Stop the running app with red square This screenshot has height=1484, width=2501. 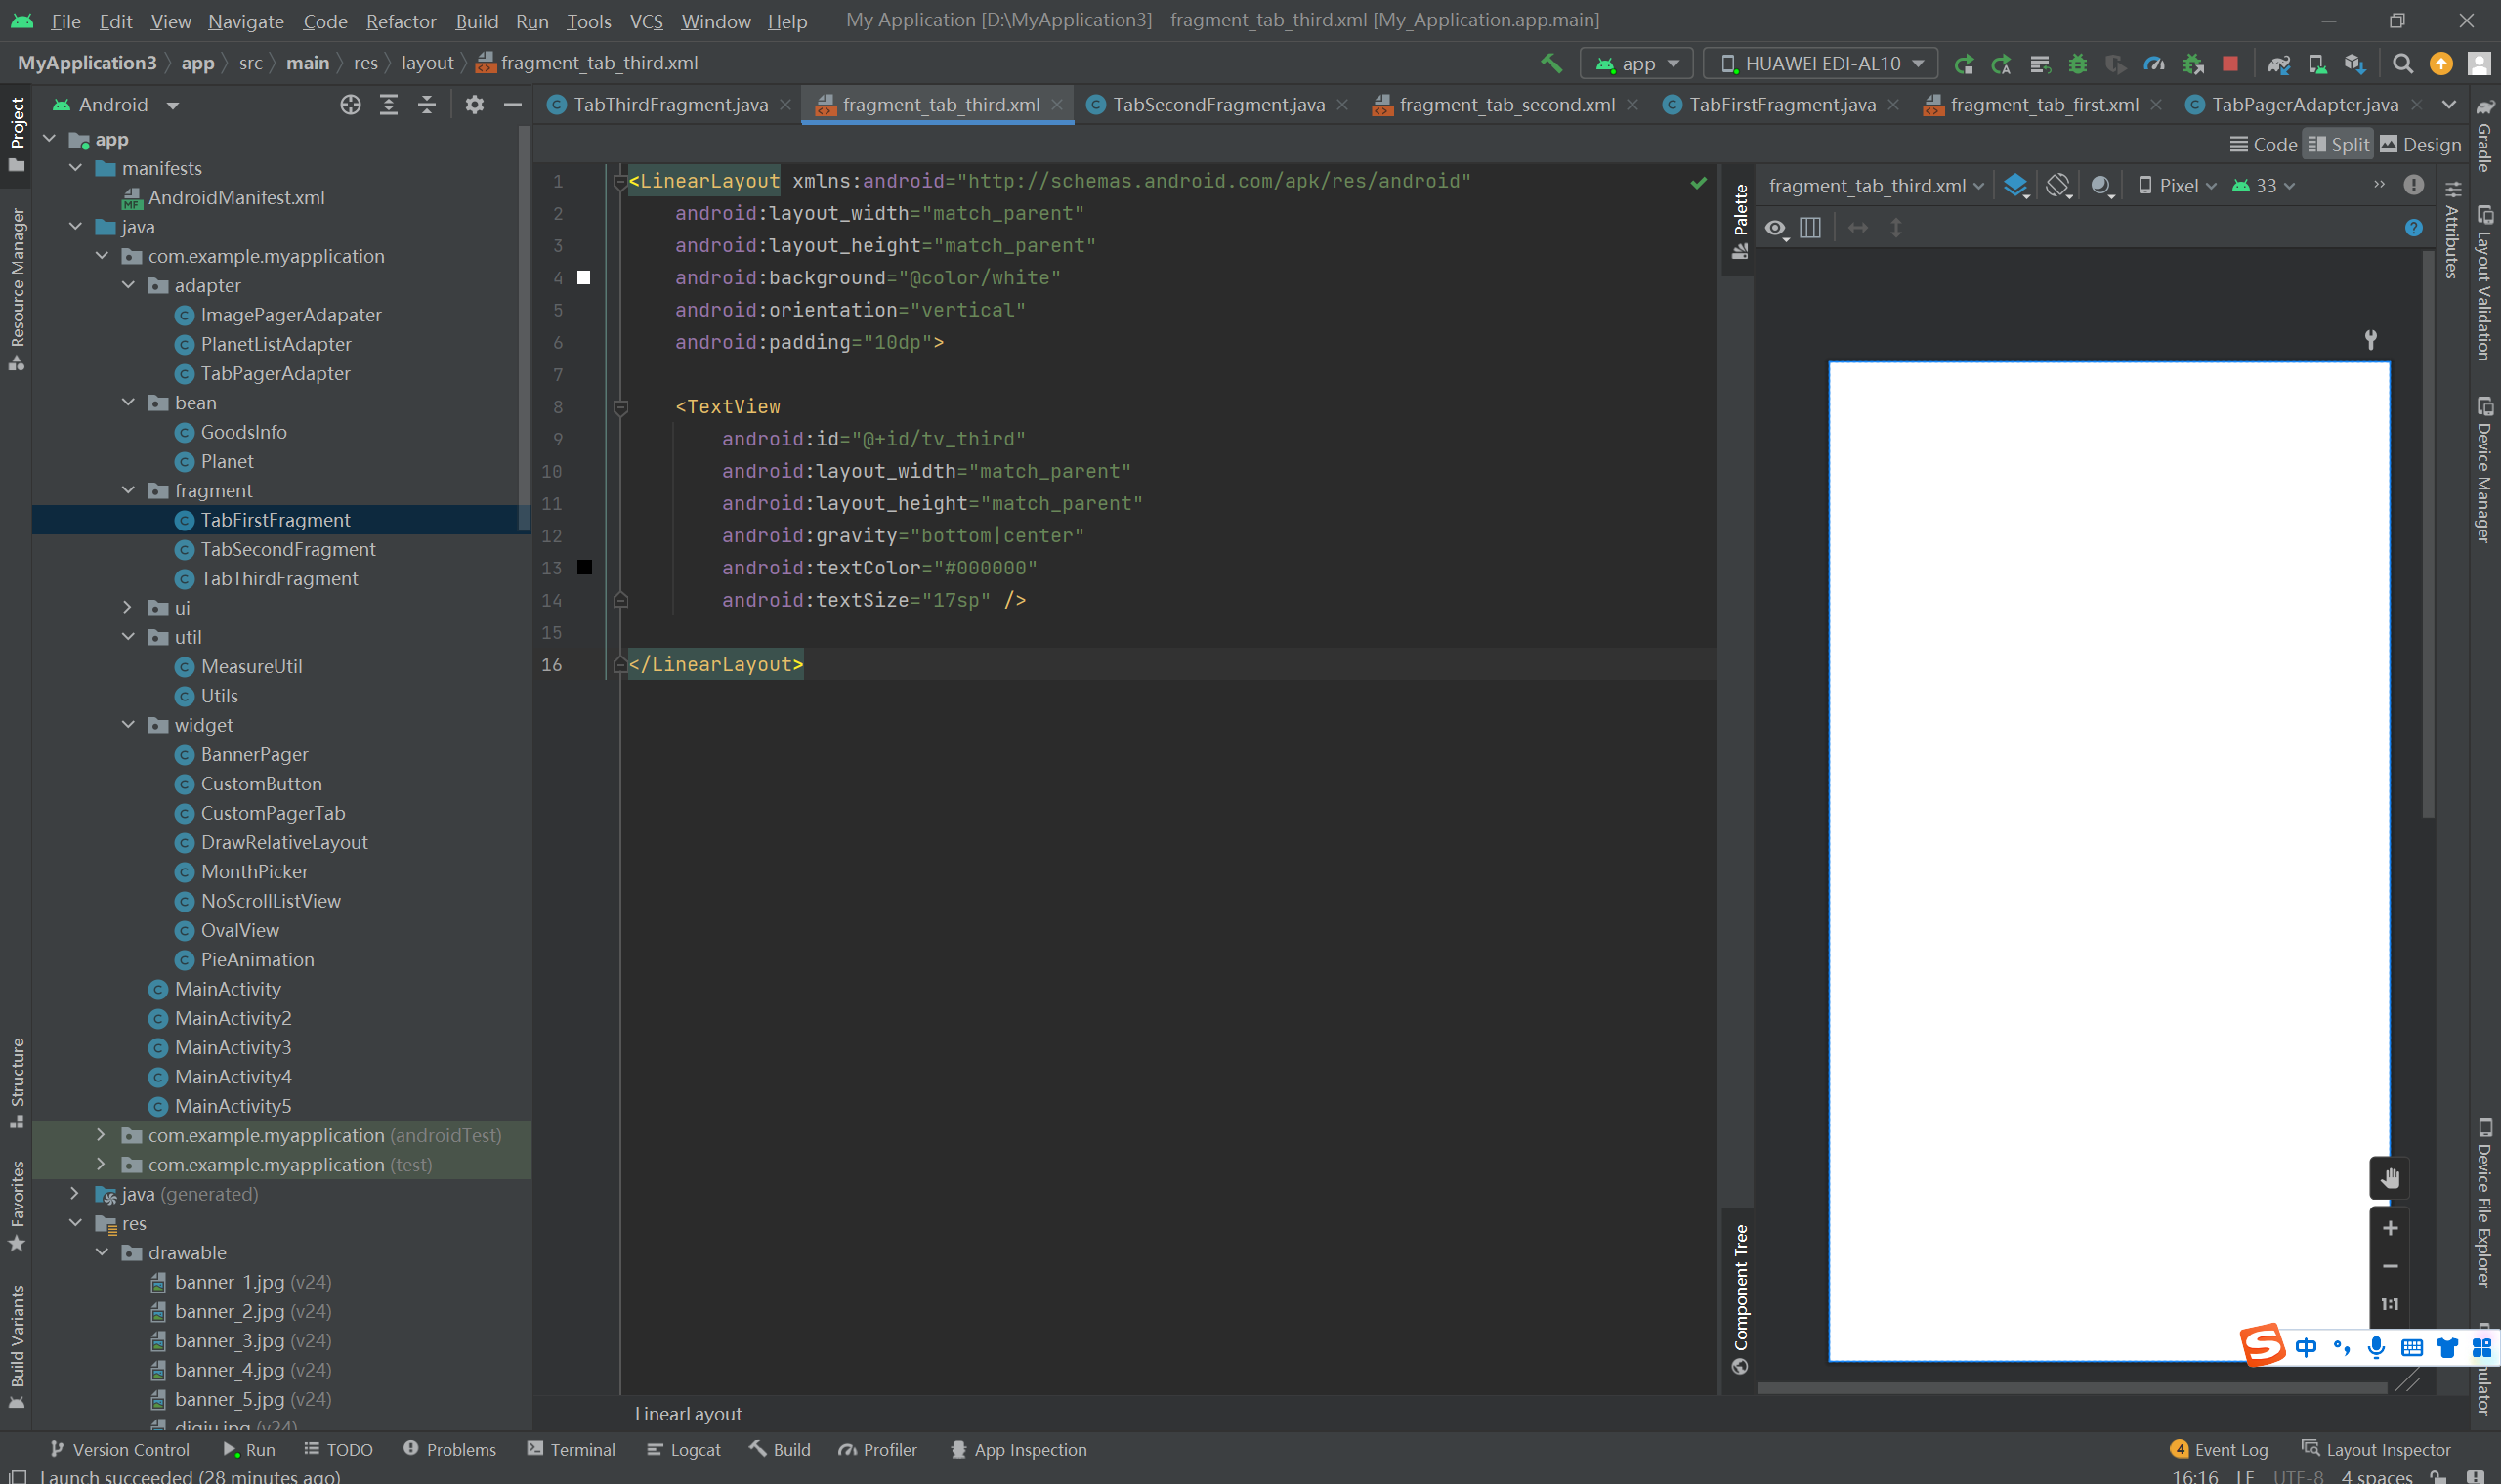pyautogui.click(x=2229, y=64)
